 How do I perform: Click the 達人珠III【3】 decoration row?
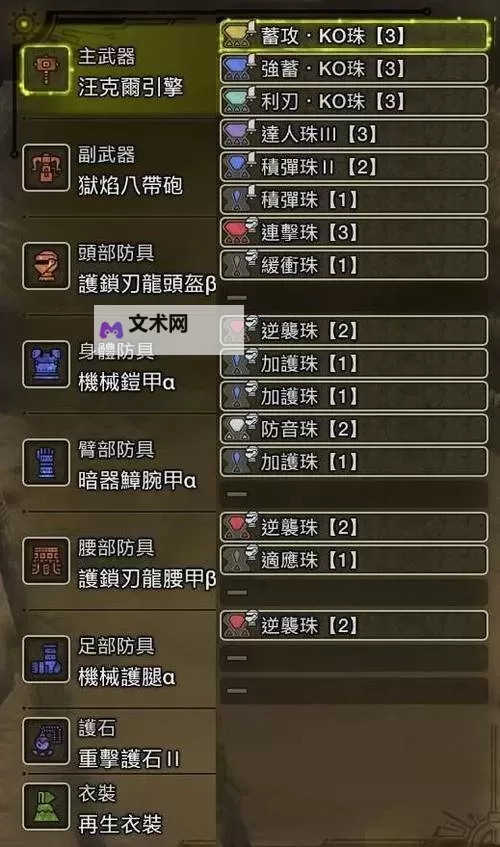click(x=354, y=134)
